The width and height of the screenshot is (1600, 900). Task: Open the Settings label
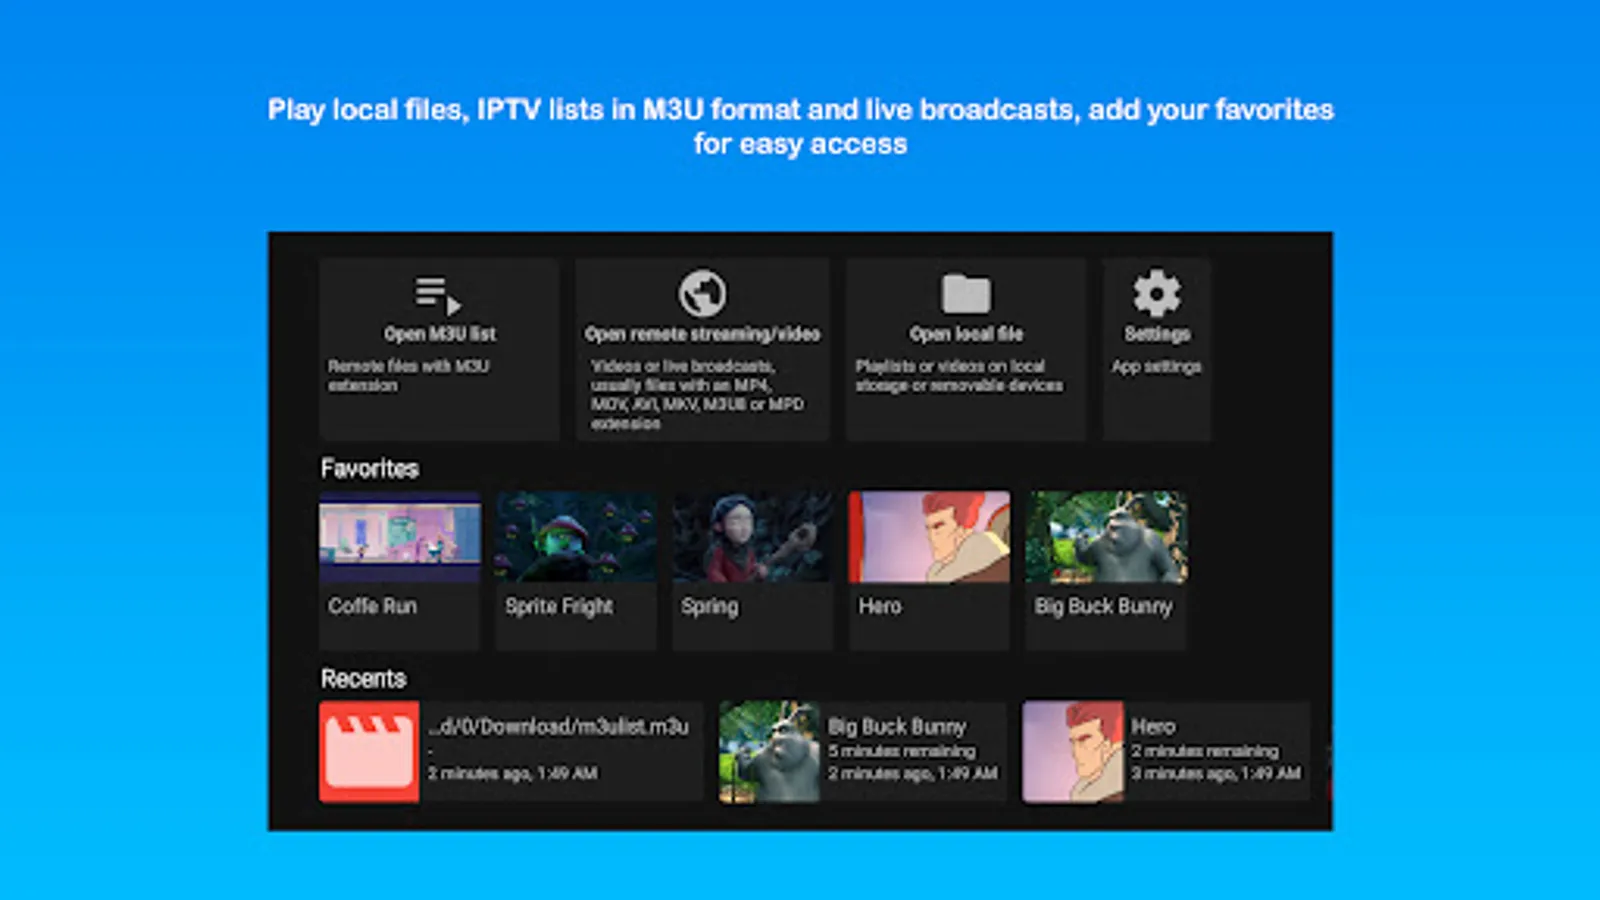[x=1157, y=334]
